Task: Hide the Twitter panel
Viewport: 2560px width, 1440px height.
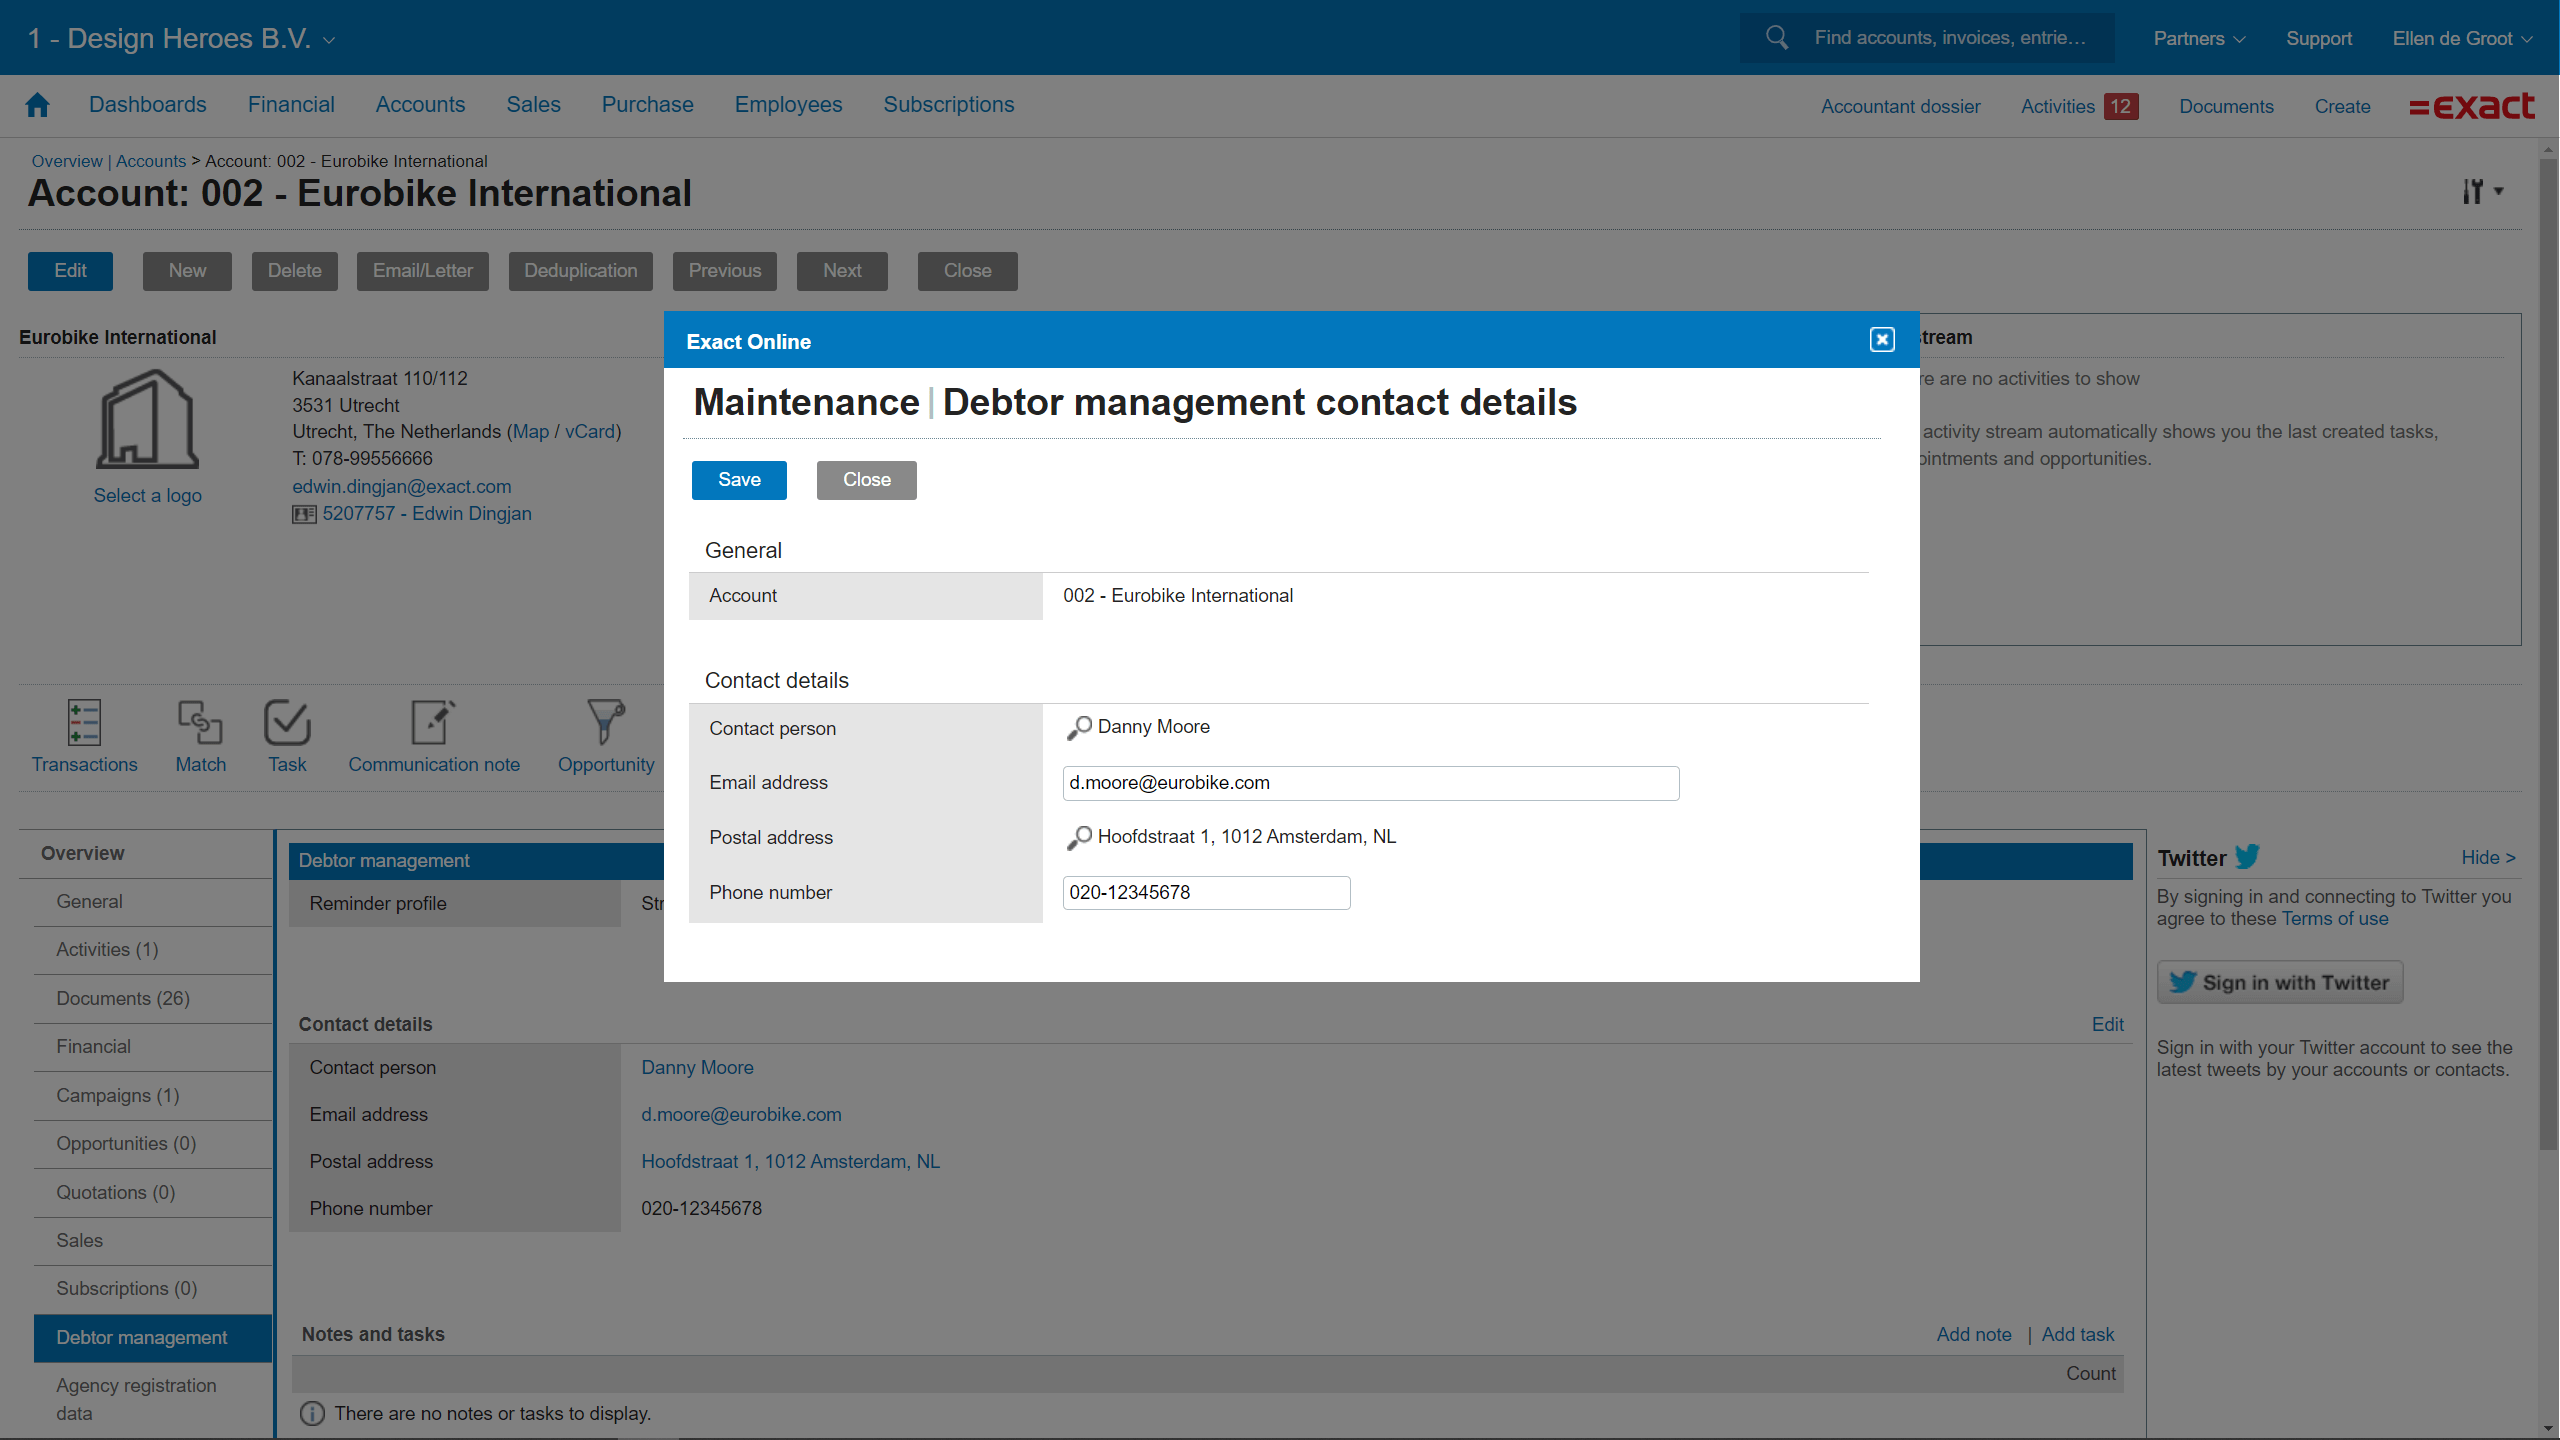Action: click(2488, 857)
